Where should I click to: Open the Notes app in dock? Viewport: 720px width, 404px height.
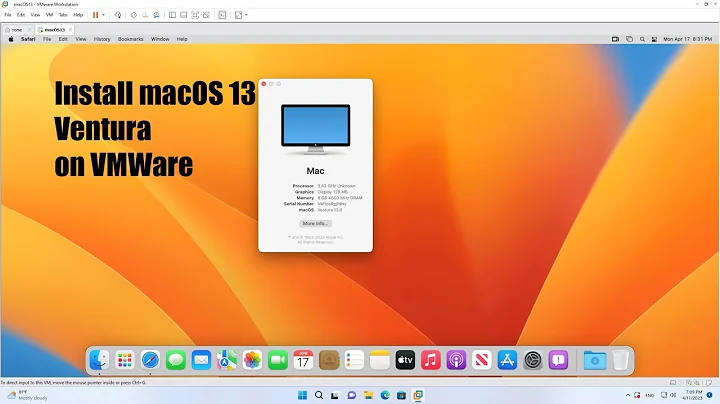(x=380, y=360)
